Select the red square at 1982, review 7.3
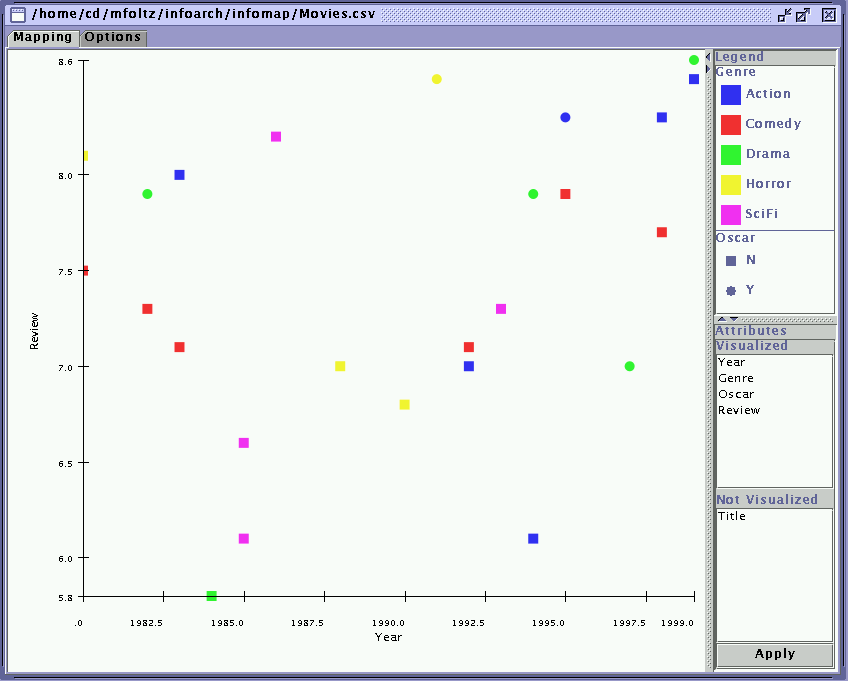This screenshot has width=848, height=681. [147, 309]
